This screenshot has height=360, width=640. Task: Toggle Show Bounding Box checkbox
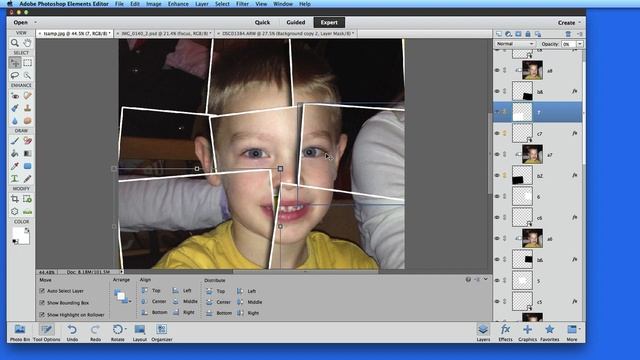click(42, 303)
